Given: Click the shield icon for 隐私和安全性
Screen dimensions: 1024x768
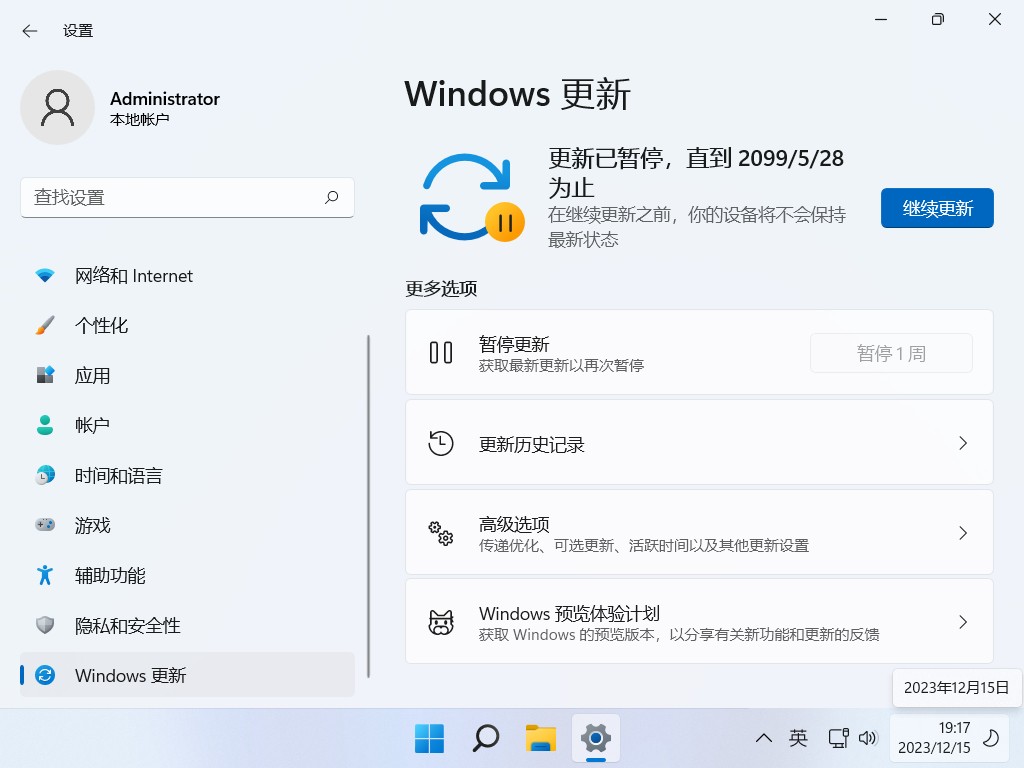Looking at the screenshot, I should [x=45, y=625].
